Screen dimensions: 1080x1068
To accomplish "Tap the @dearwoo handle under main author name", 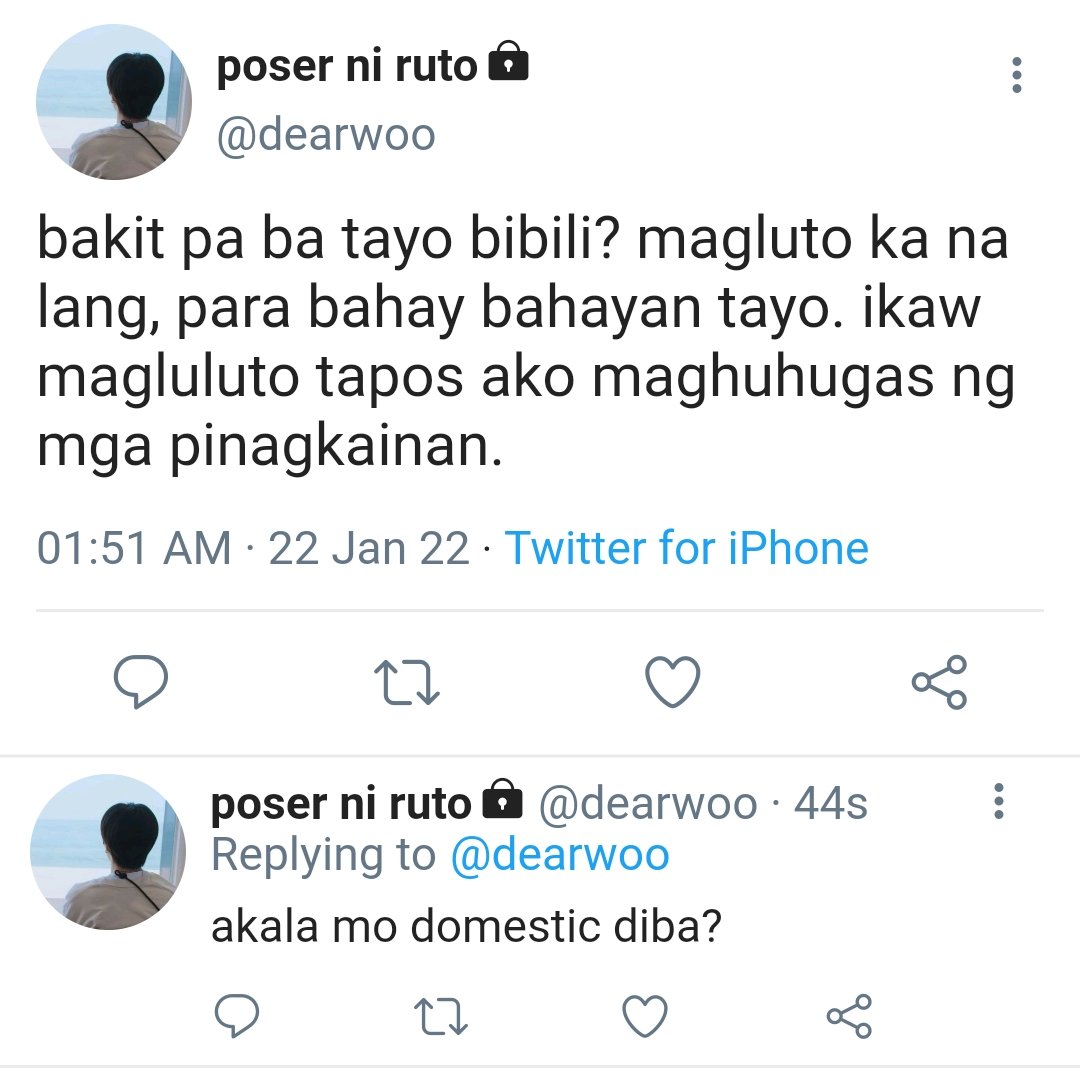I will tap(326, 135).
